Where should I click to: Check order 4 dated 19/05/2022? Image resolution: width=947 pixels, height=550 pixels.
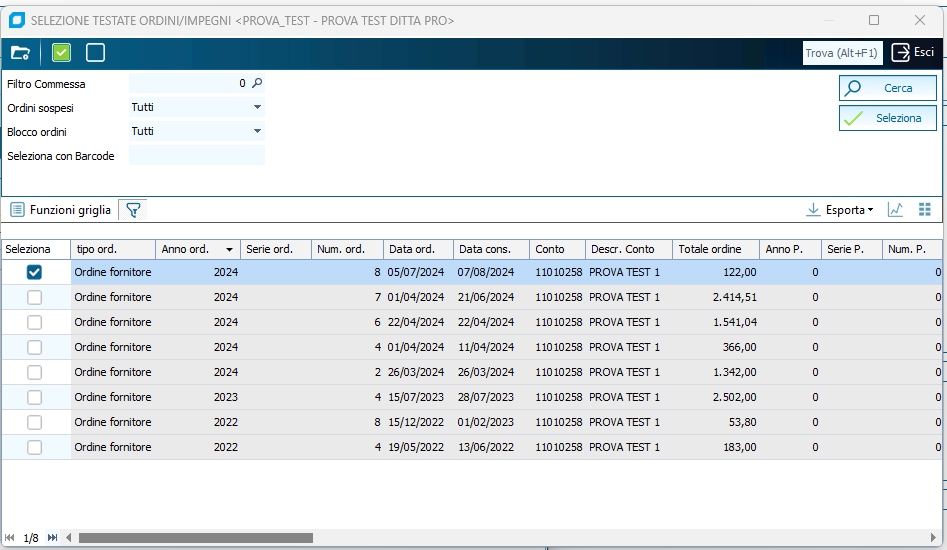click(34, 447)
